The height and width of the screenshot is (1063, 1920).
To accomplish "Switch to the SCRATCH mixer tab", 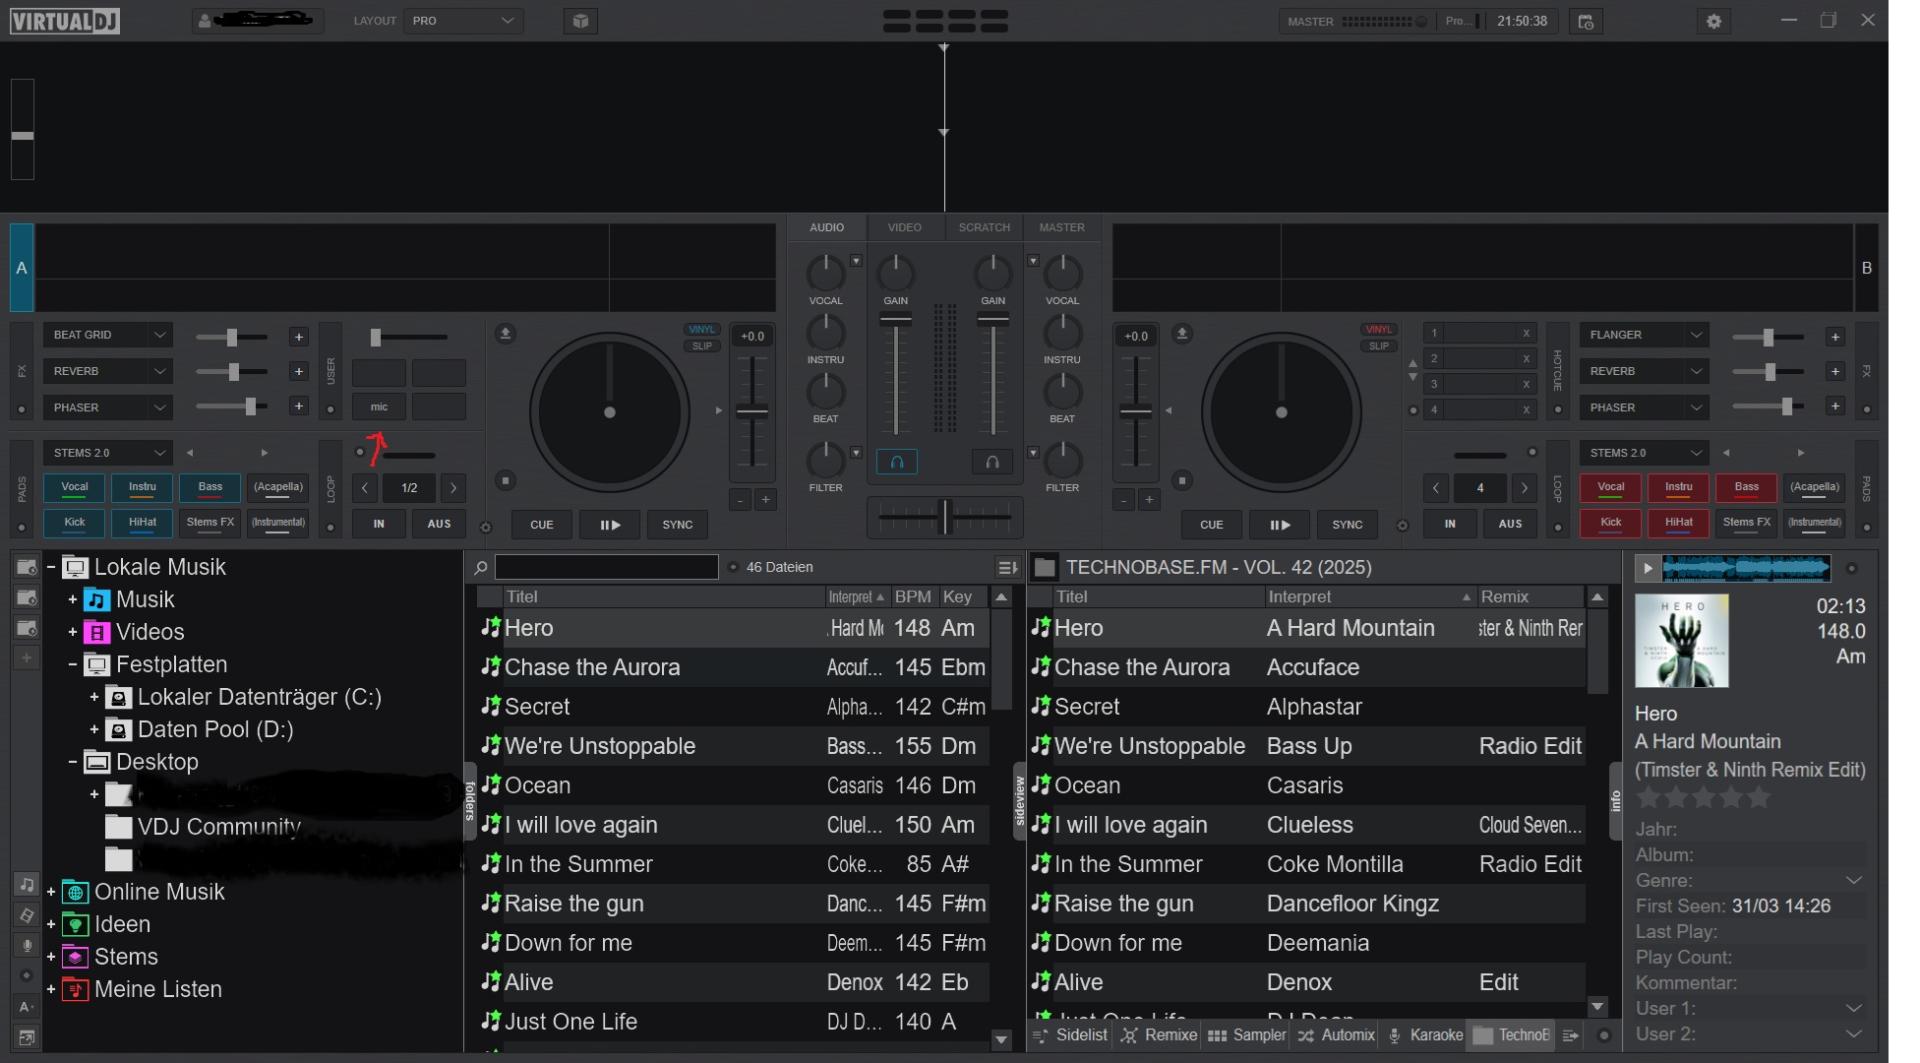I will coord(984,228).
